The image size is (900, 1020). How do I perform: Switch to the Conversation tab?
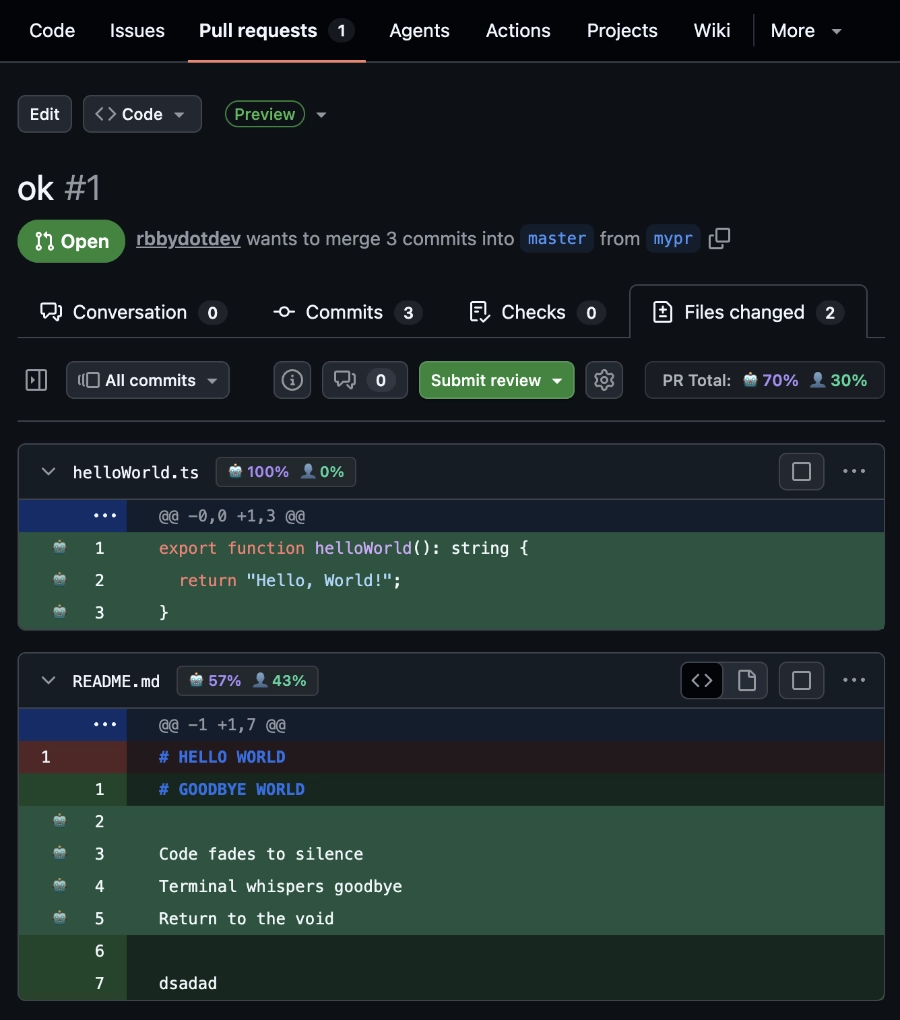131,312
